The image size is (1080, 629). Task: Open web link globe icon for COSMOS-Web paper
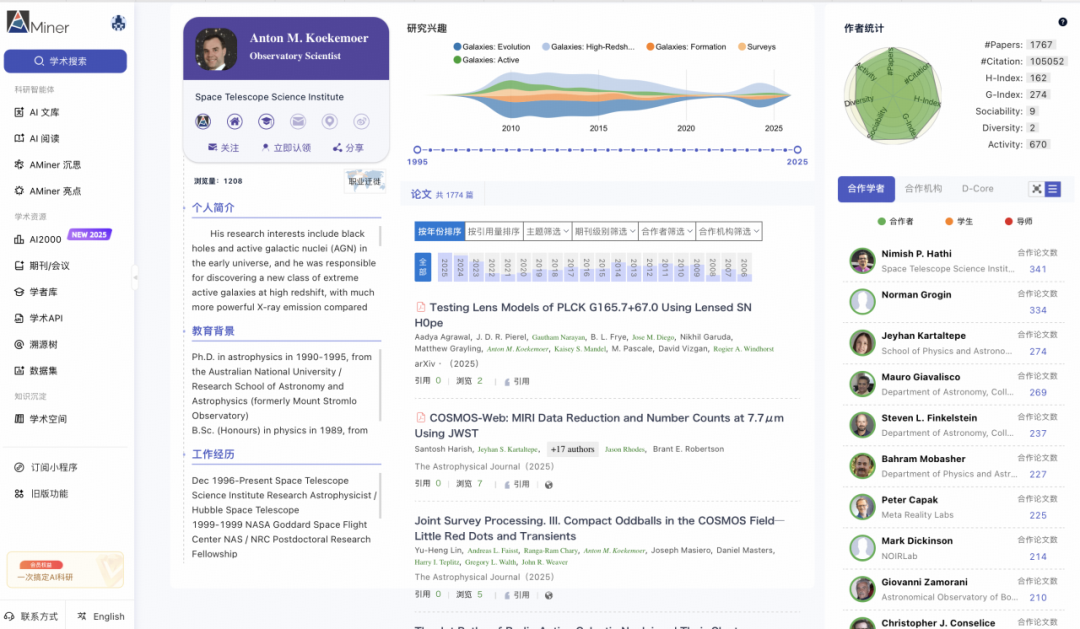click(x=549, y=485)
